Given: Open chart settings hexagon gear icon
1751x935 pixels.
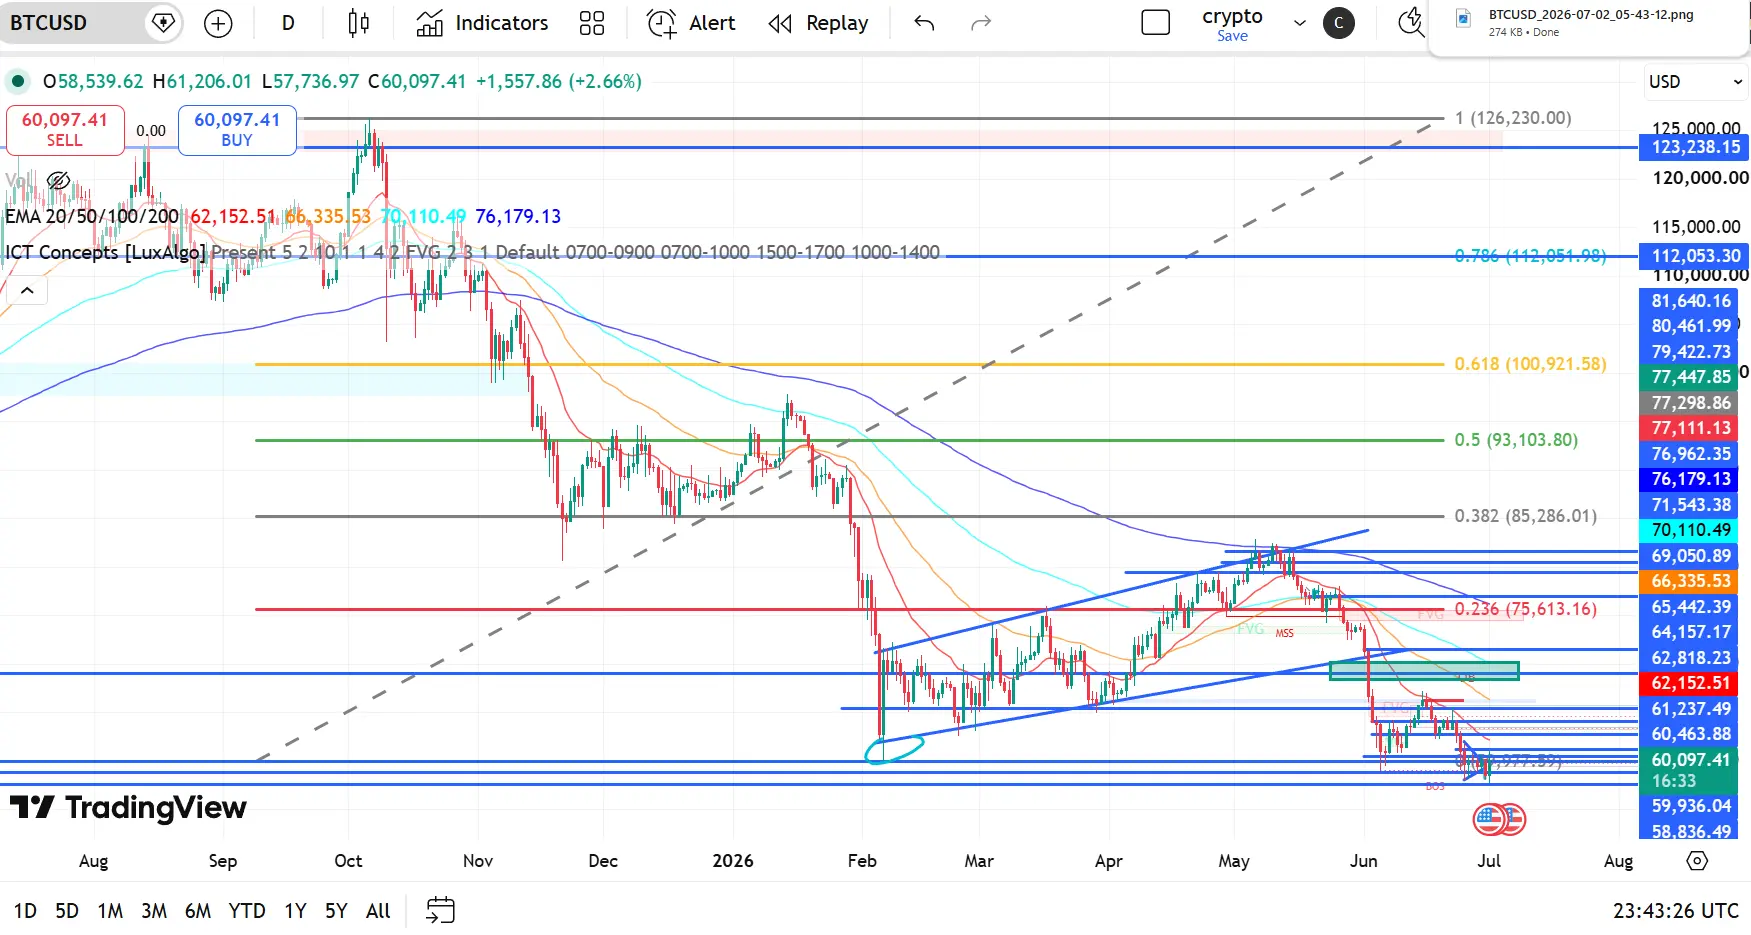Looking at the screenshot, I should (1697, 860).
